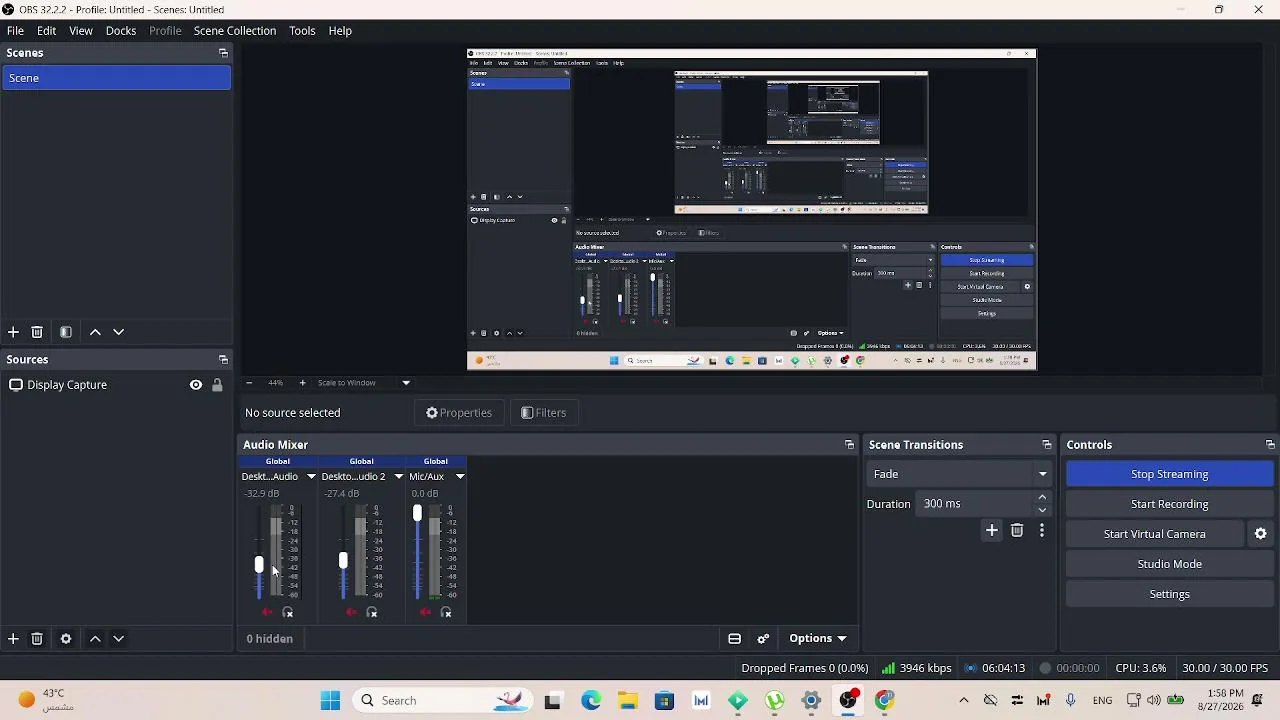
Task: Add a new scene with the plus icon
Action: (x=13, y=332)
